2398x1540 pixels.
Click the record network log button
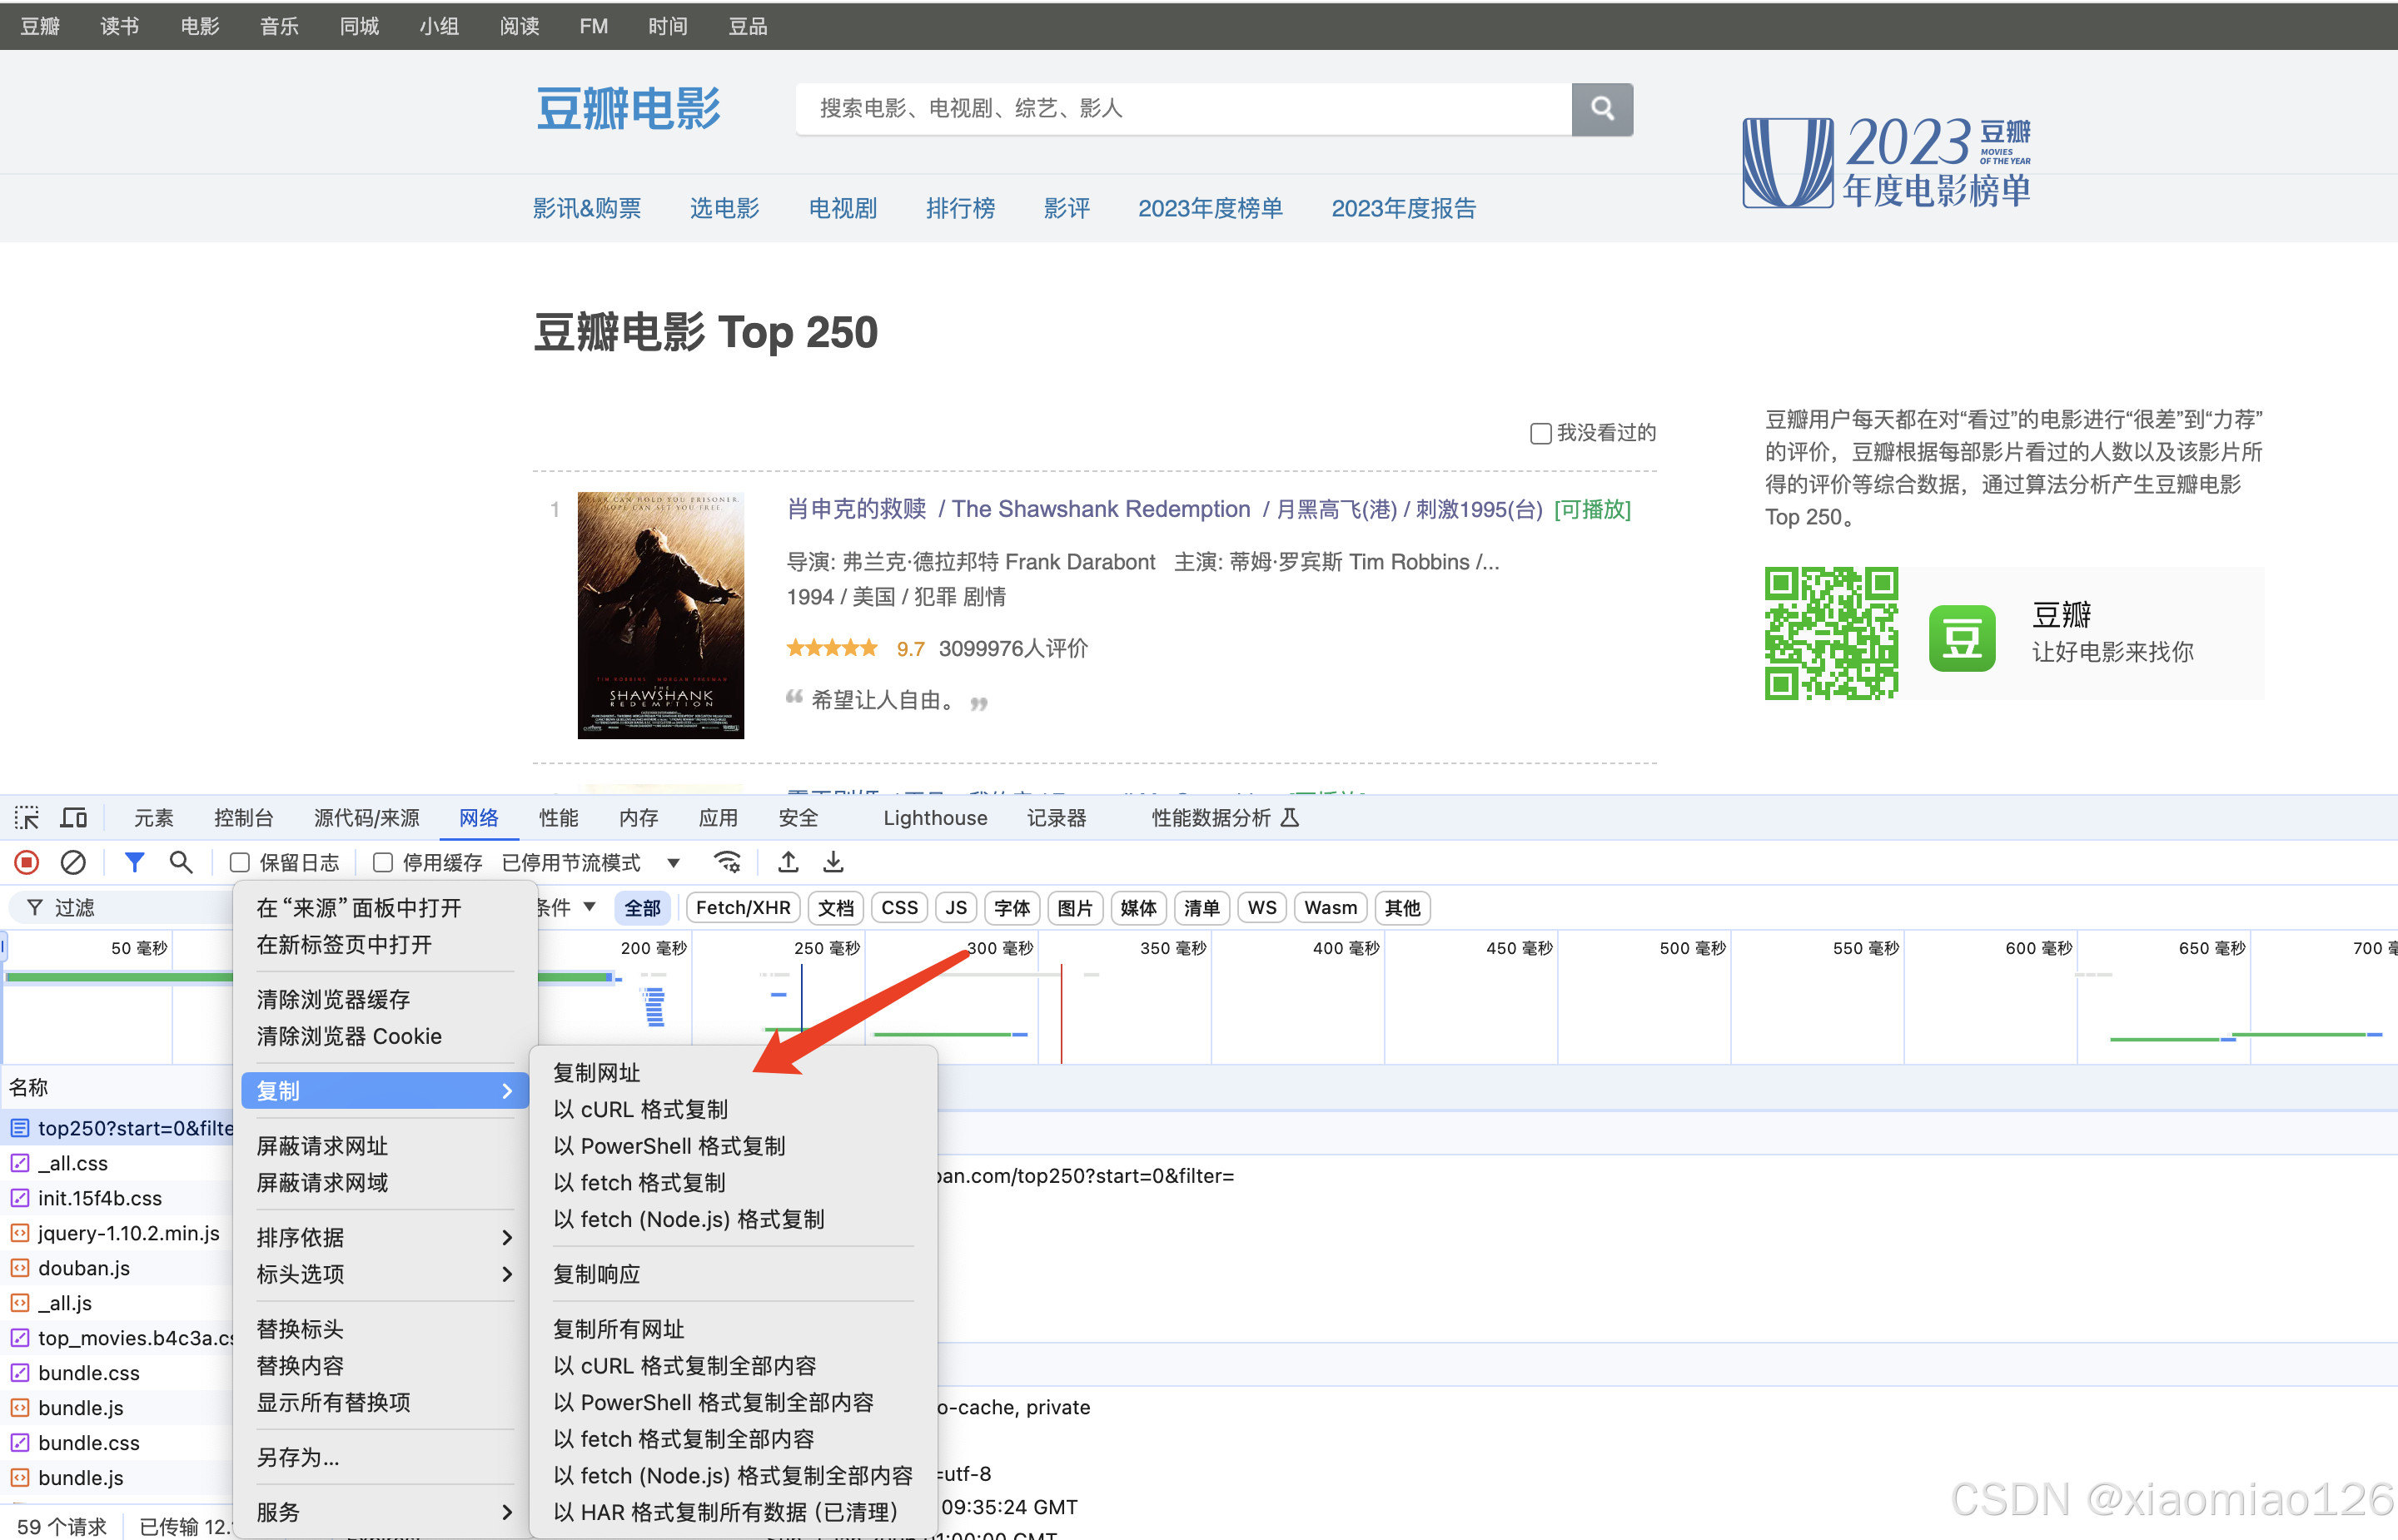pyautogui.click(x=27, y=862)
